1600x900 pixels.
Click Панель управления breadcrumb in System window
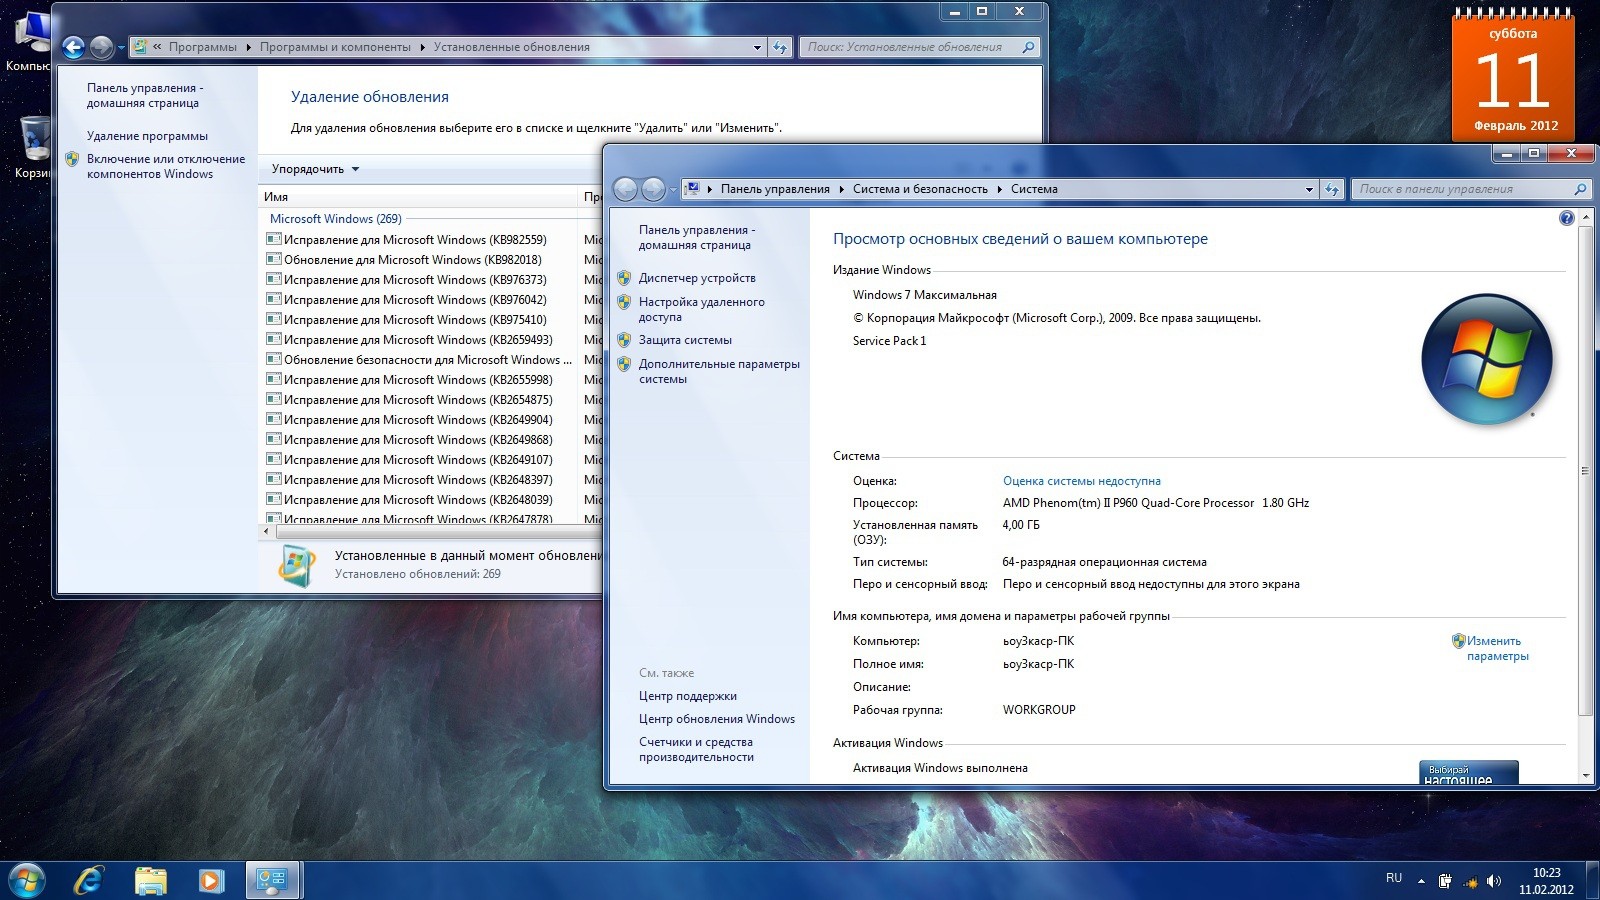tap(775, 189)
